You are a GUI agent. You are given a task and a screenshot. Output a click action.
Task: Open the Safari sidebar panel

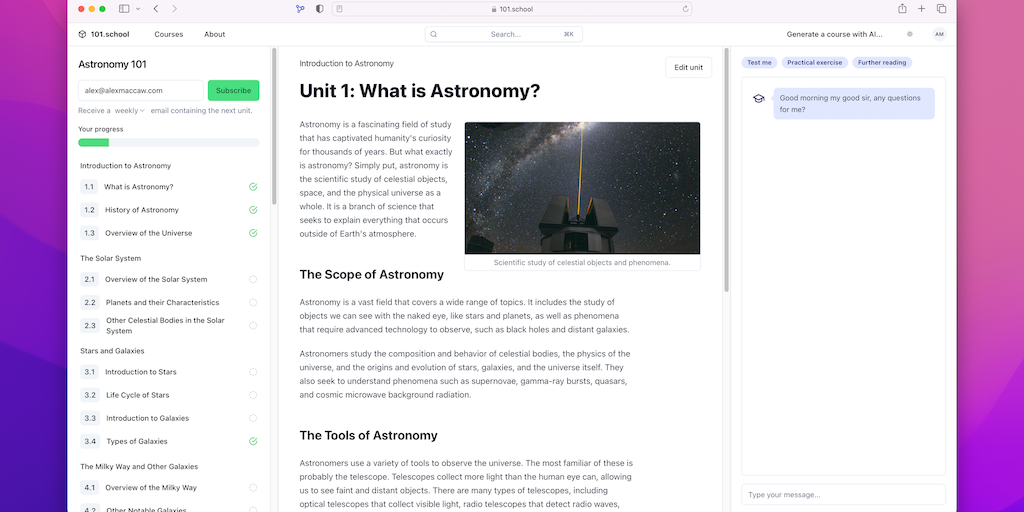[124, 9]
